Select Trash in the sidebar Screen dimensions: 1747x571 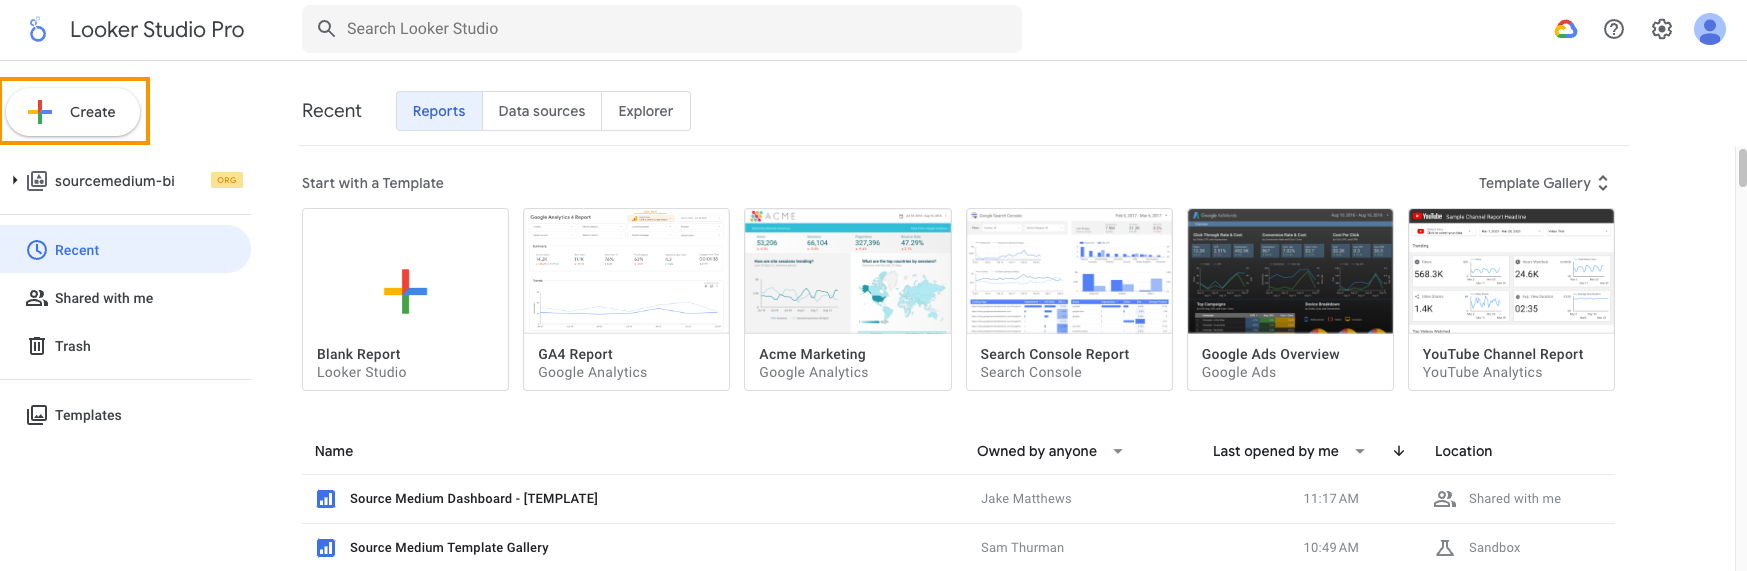(125, 346)
